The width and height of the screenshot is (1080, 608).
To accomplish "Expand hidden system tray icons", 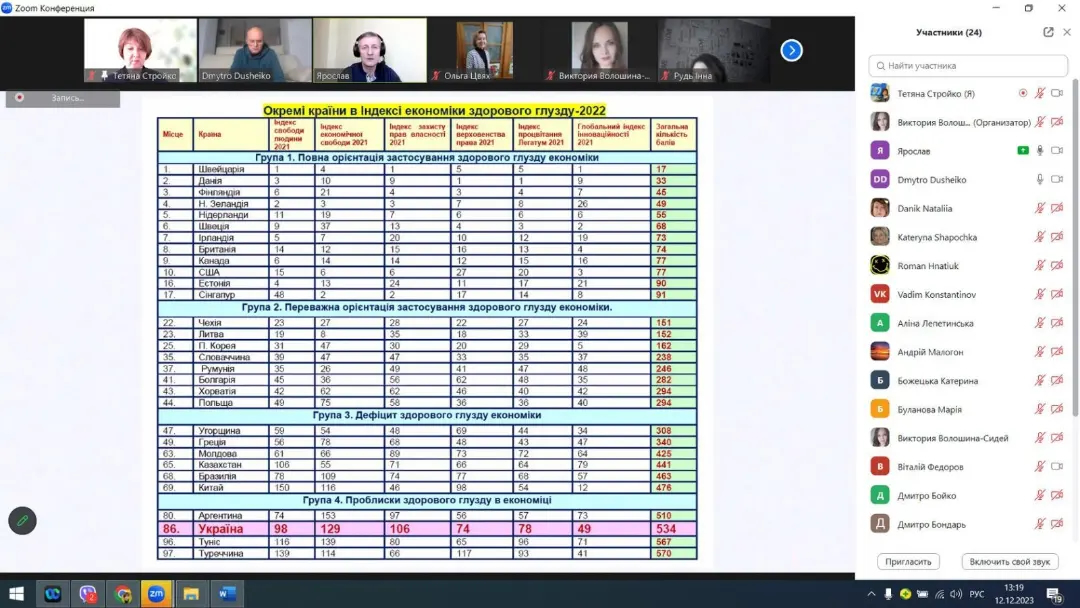I will [x=873, y=594].
